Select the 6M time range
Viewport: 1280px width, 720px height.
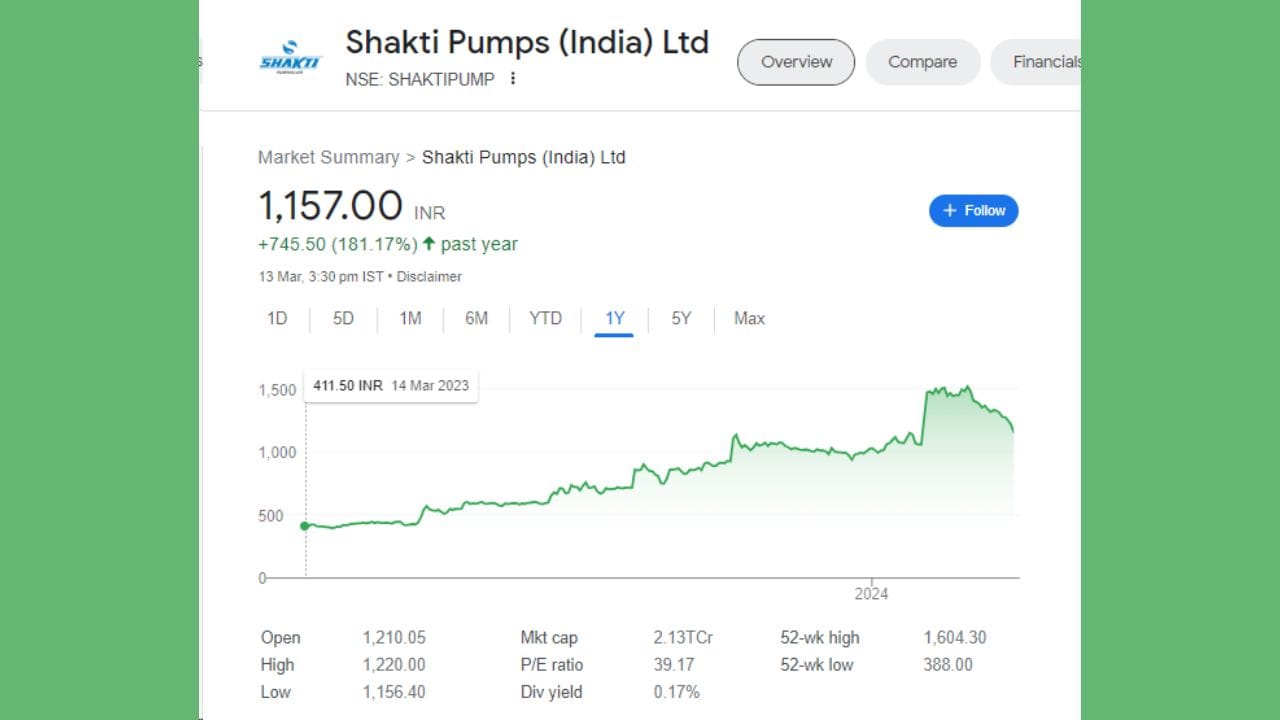[x=476, y=318]
